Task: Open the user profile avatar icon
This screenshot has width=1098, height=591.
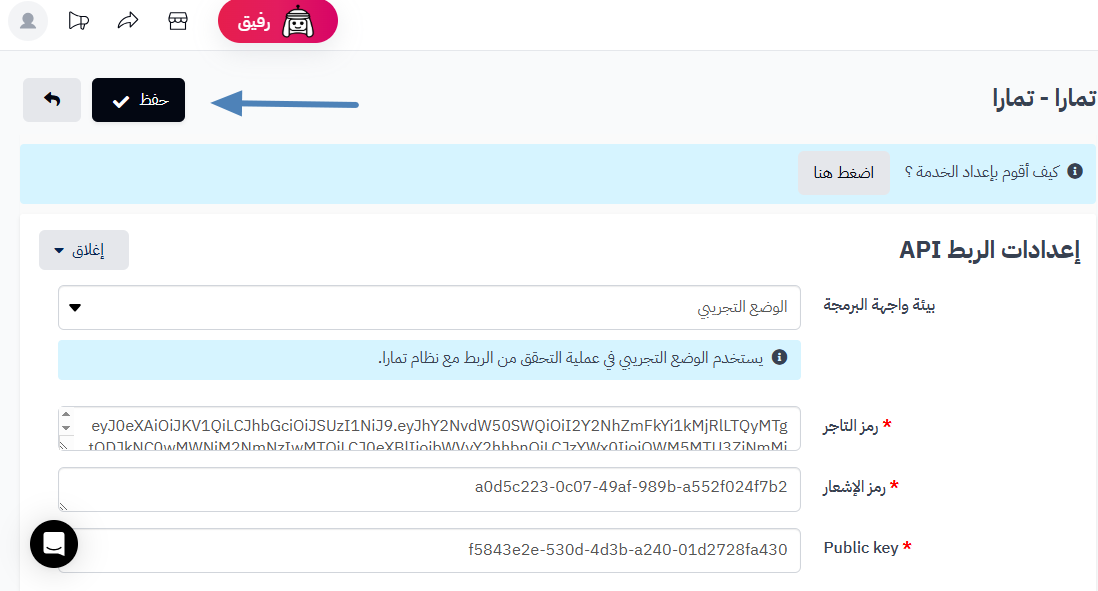Action: point(28,21)
